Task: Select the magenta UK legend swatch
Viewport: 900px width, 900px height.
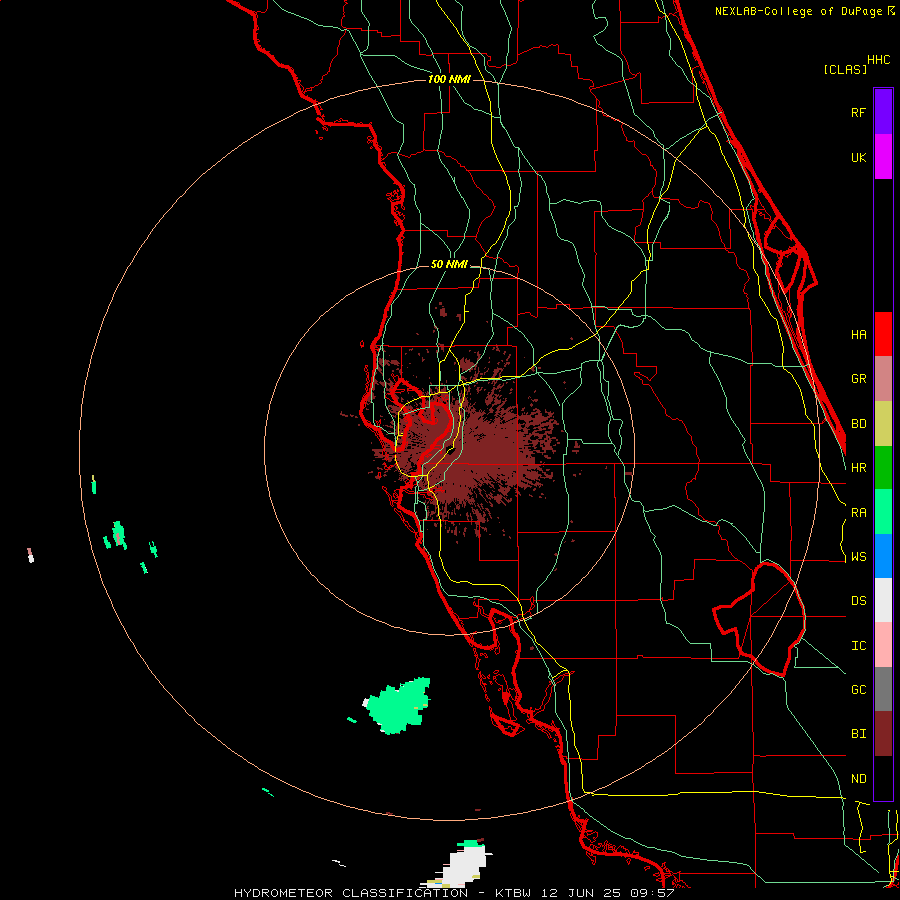Action: coord(883,157)
